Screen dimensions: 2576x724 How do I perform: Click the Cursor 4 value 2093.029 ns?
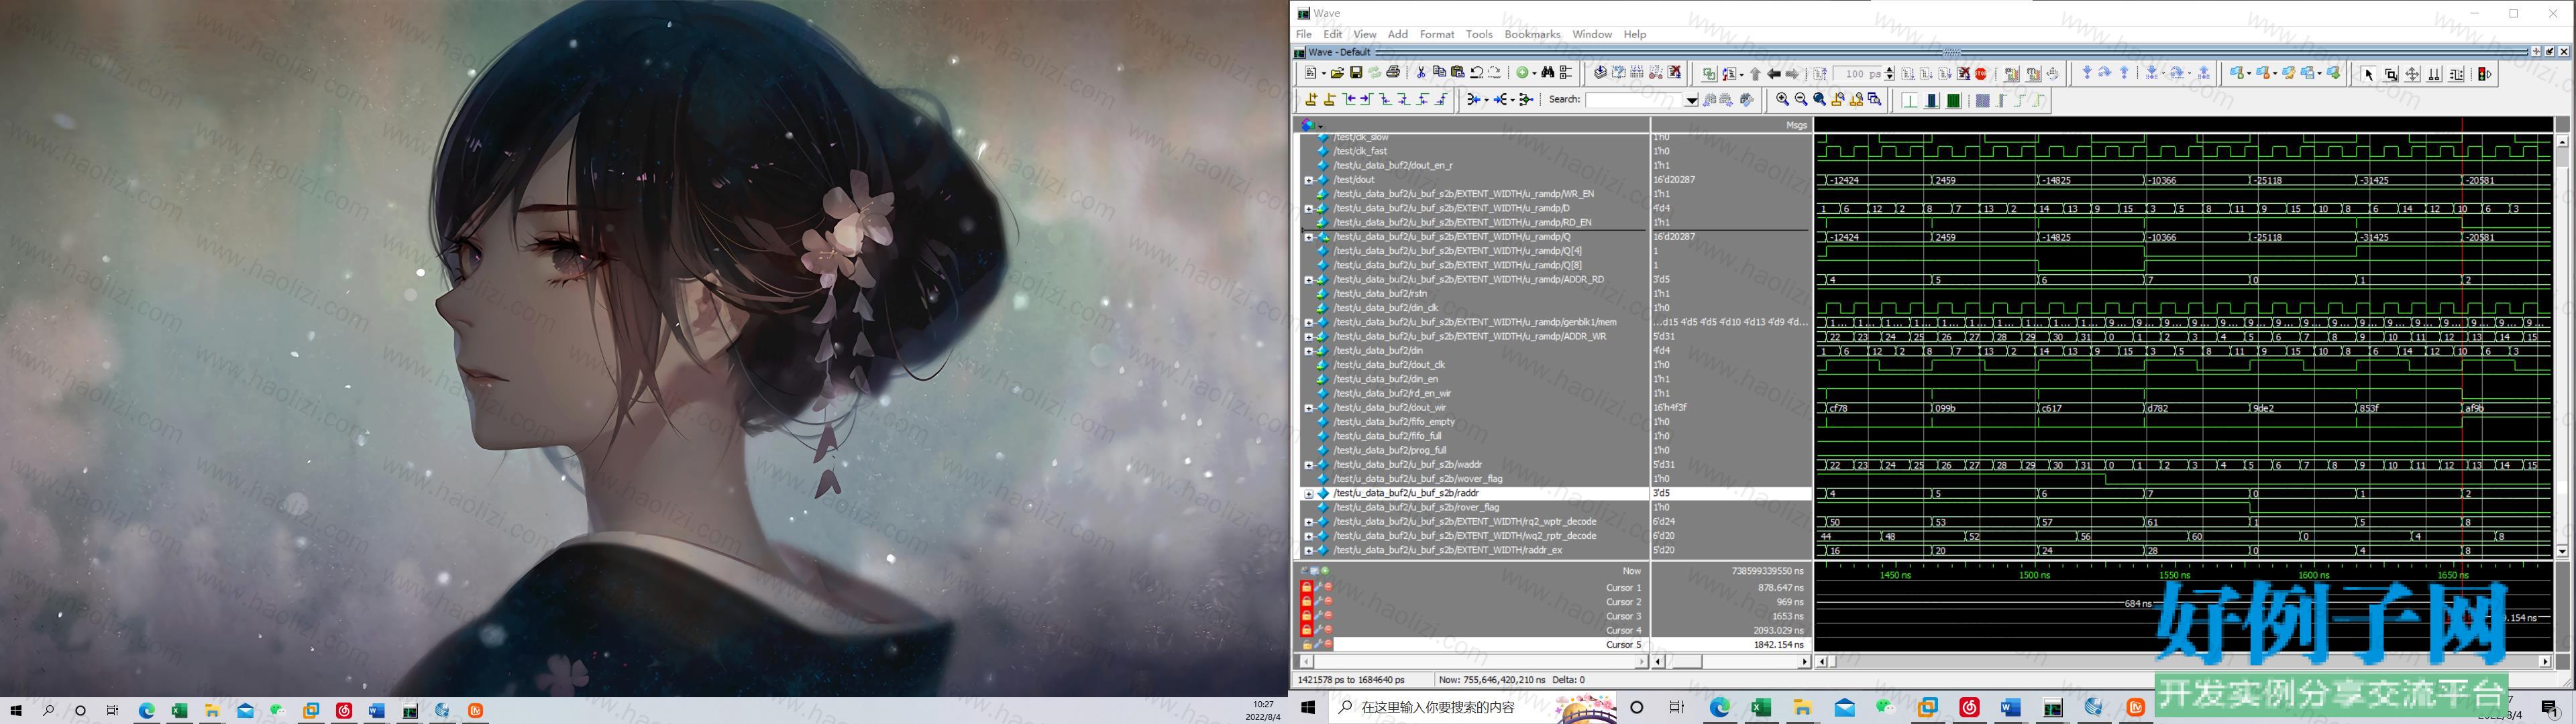pos(1778,630)
